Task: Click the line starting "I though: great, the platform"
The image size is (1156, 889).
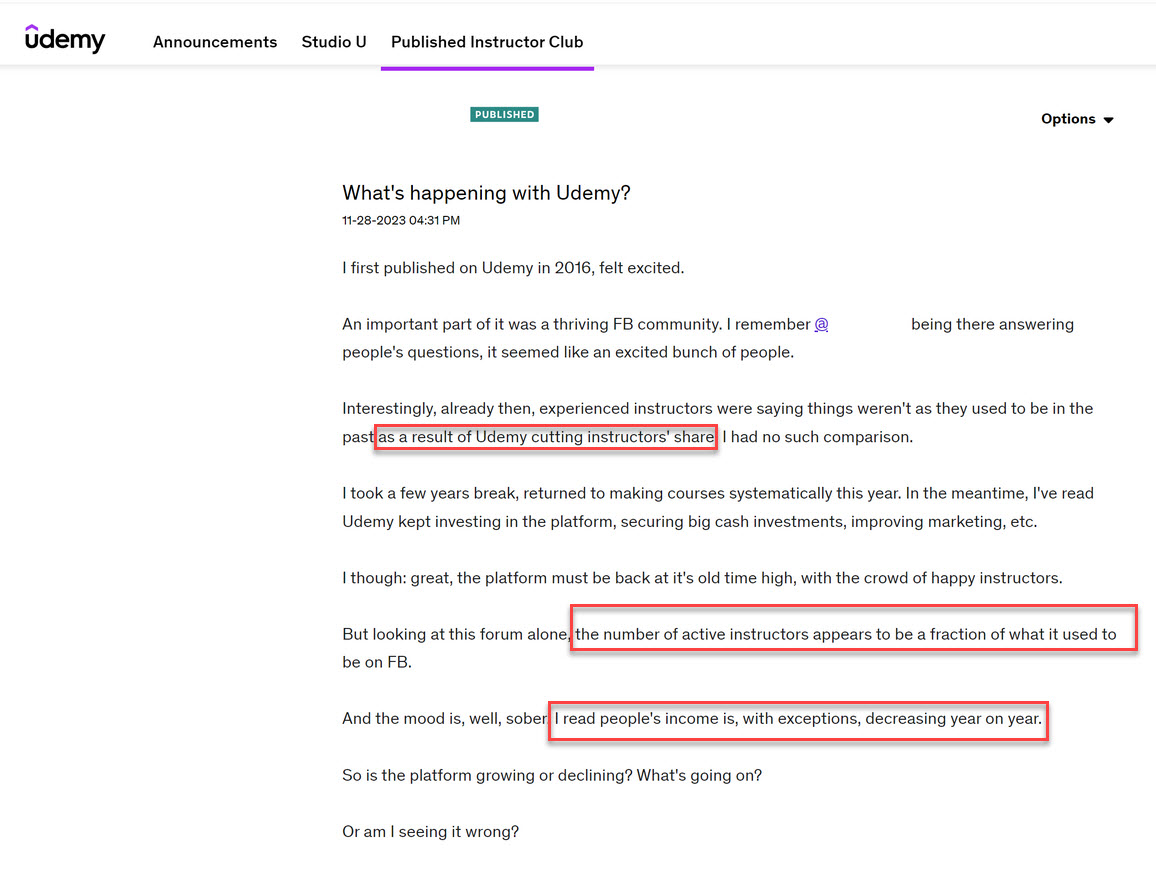Action: point(702,578)
